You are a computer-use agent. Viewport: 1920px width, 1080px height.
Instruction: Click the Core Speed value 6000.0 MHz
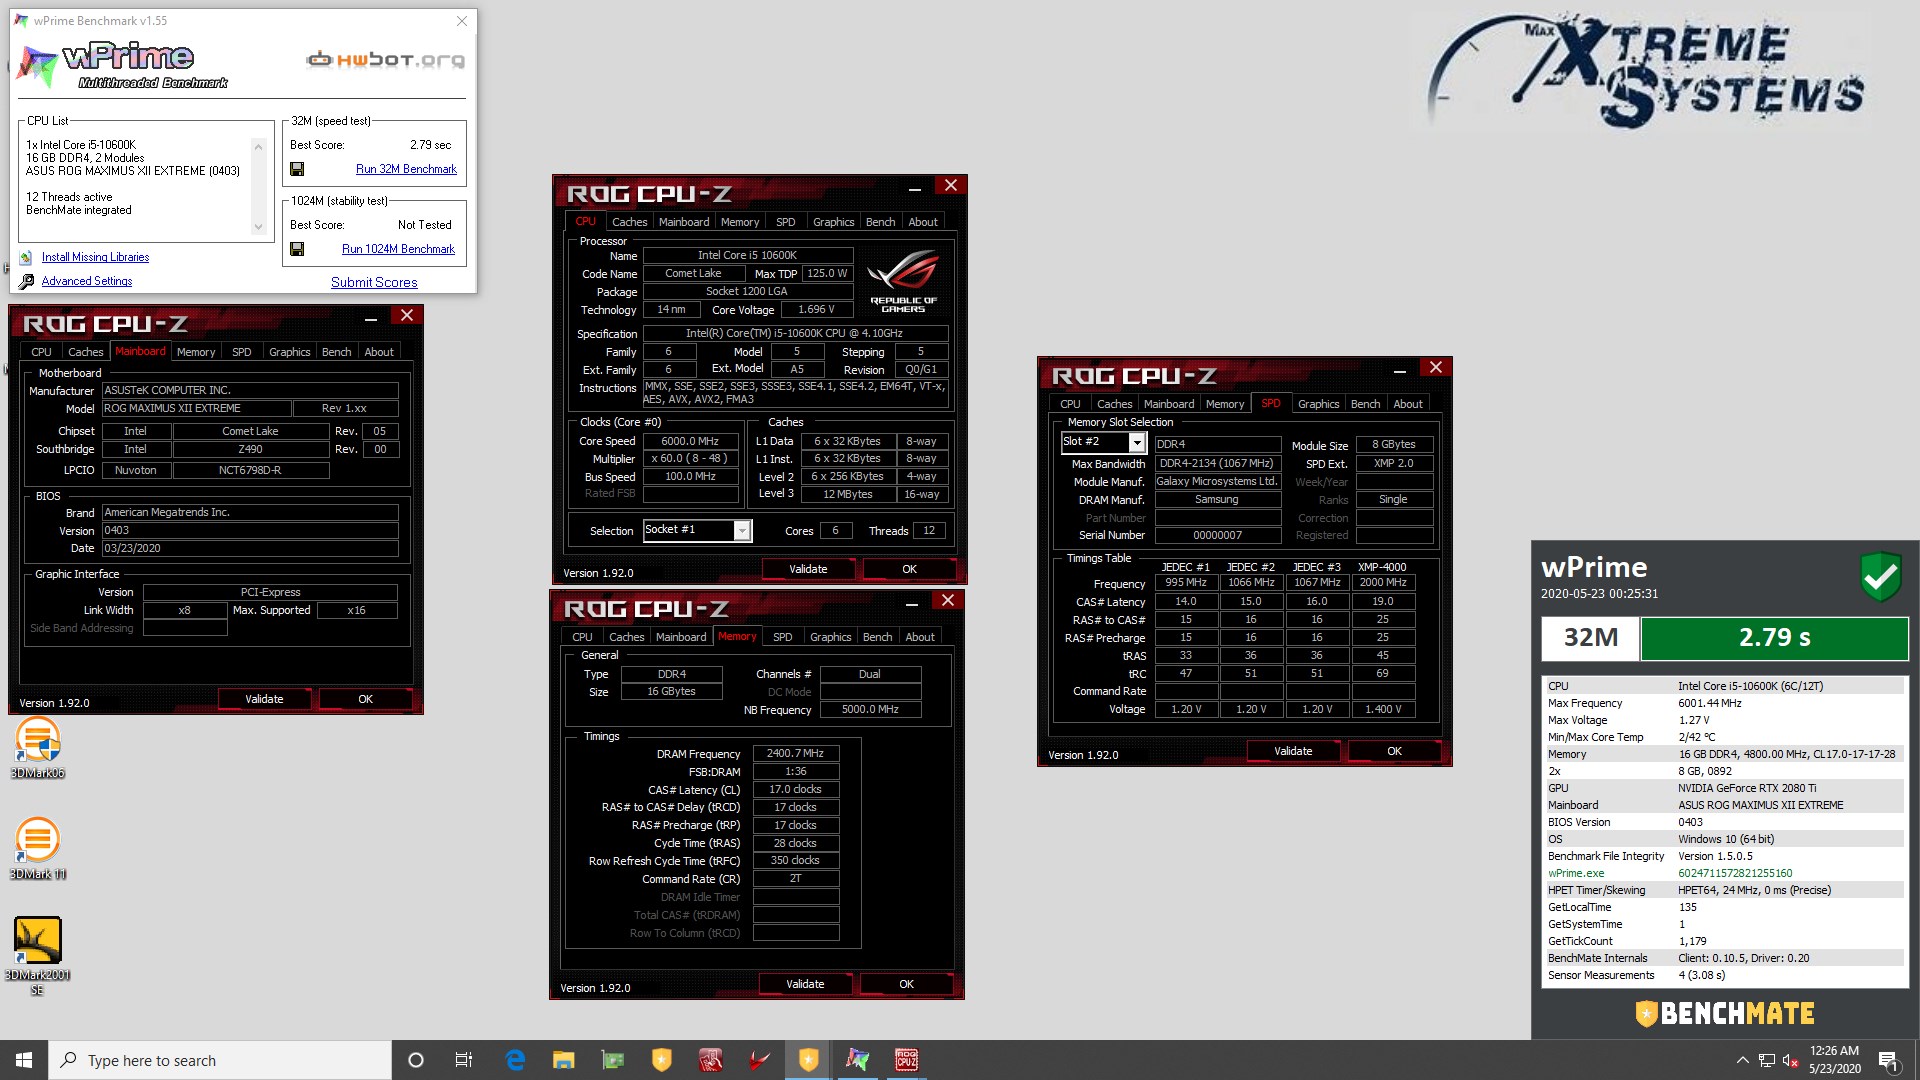690,441
